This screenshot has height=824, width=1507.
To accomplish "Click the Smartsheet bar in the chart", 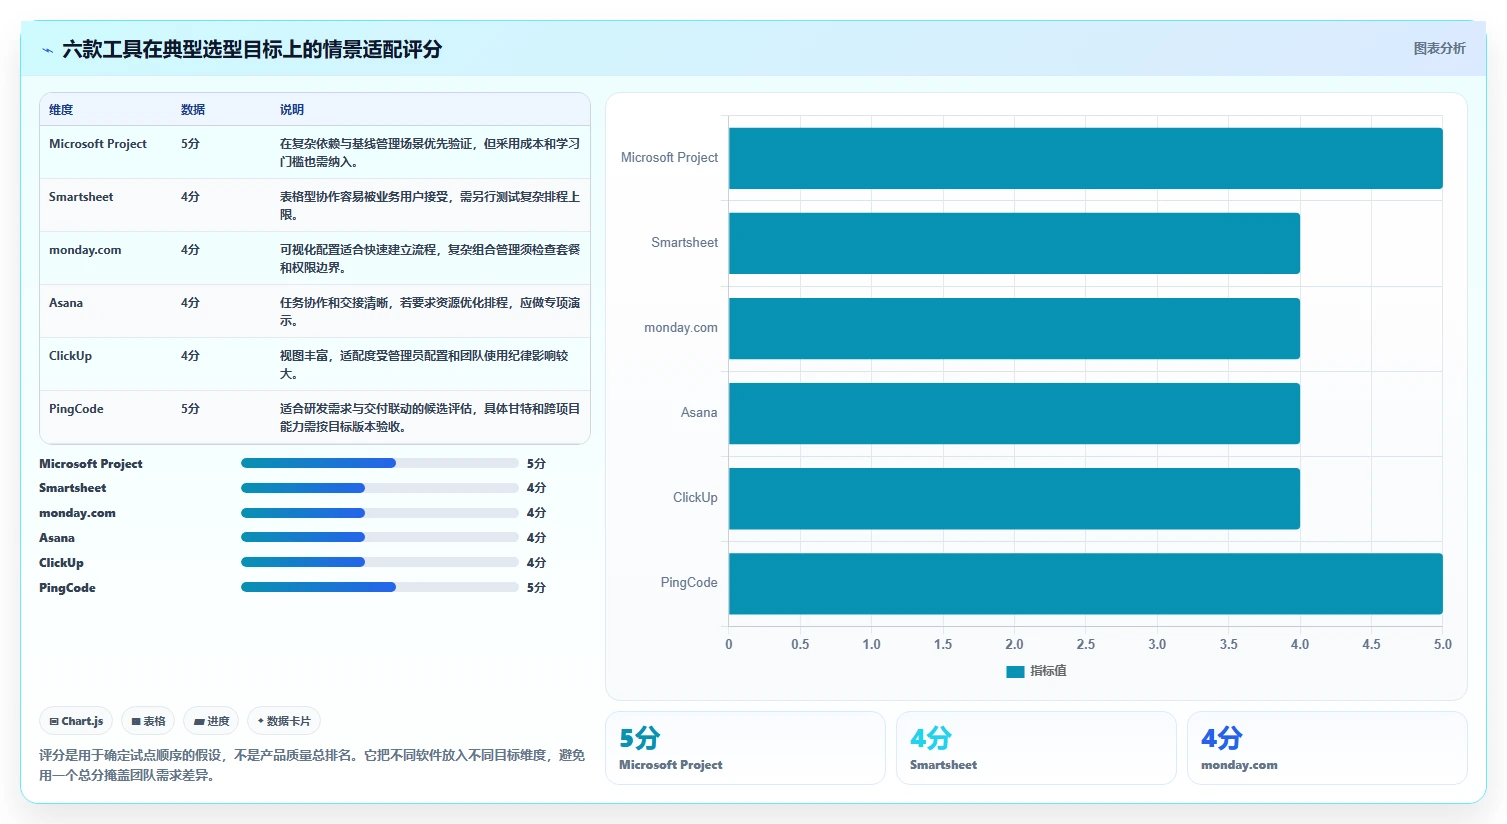I will click(x=1014, y=243).
